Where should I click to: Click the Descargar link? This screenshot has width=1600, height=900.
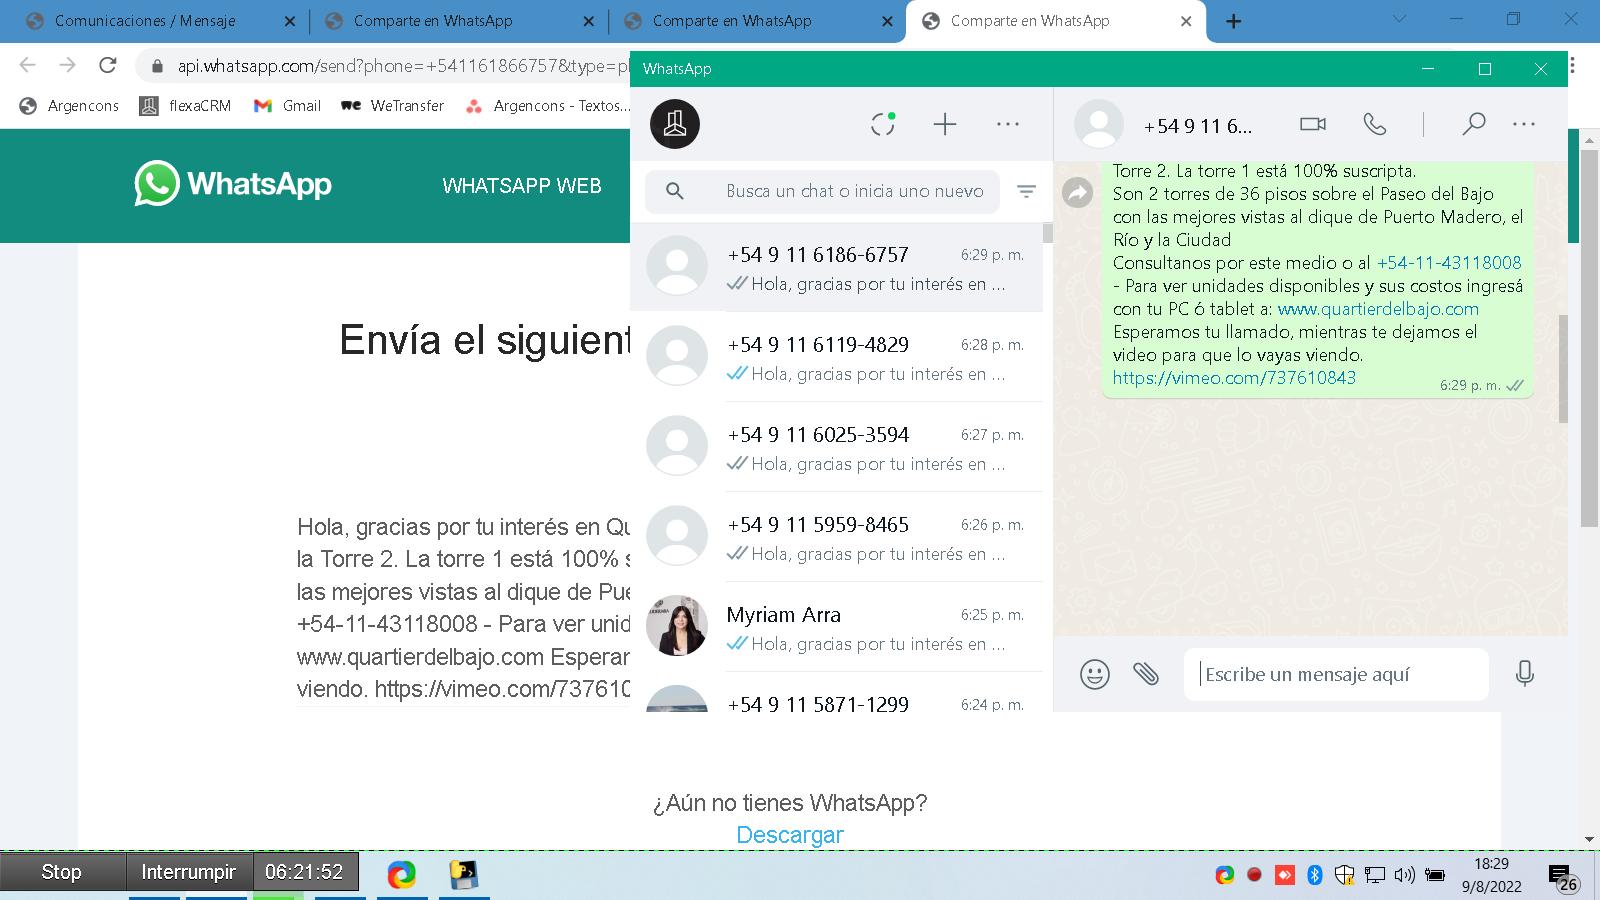(790, 835)
